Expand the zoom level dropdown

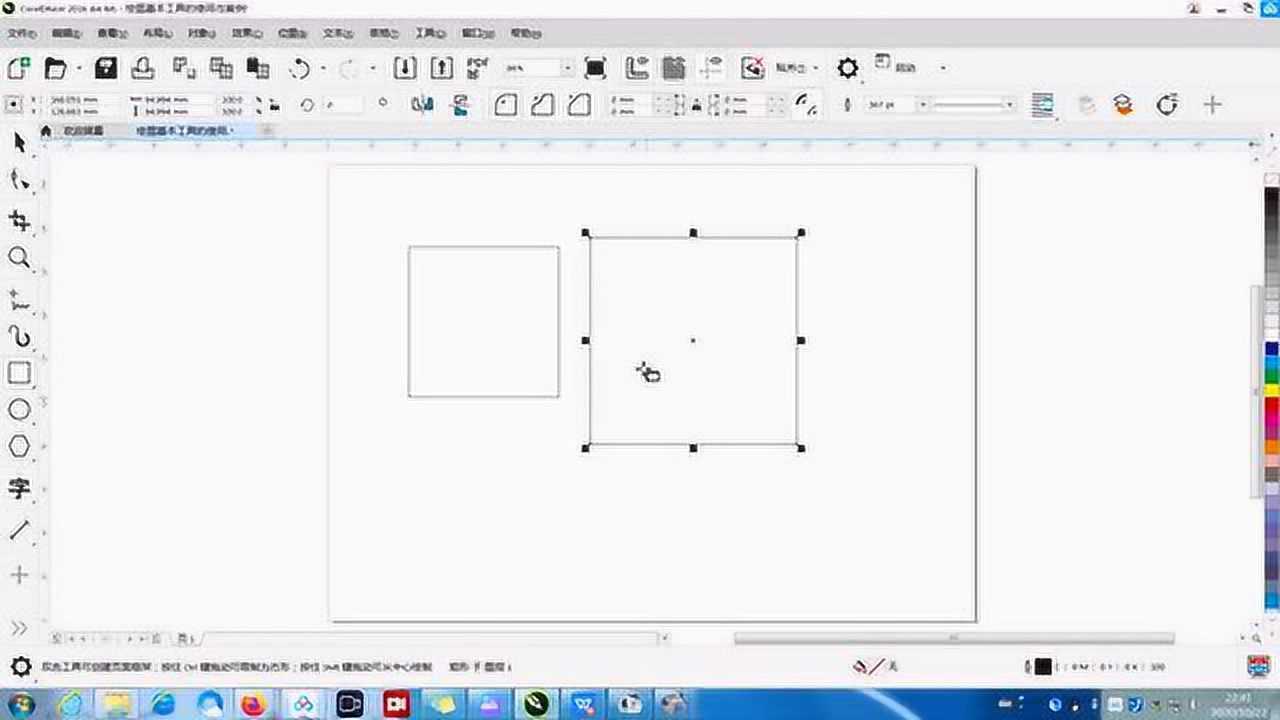click(x=568, y=68)
